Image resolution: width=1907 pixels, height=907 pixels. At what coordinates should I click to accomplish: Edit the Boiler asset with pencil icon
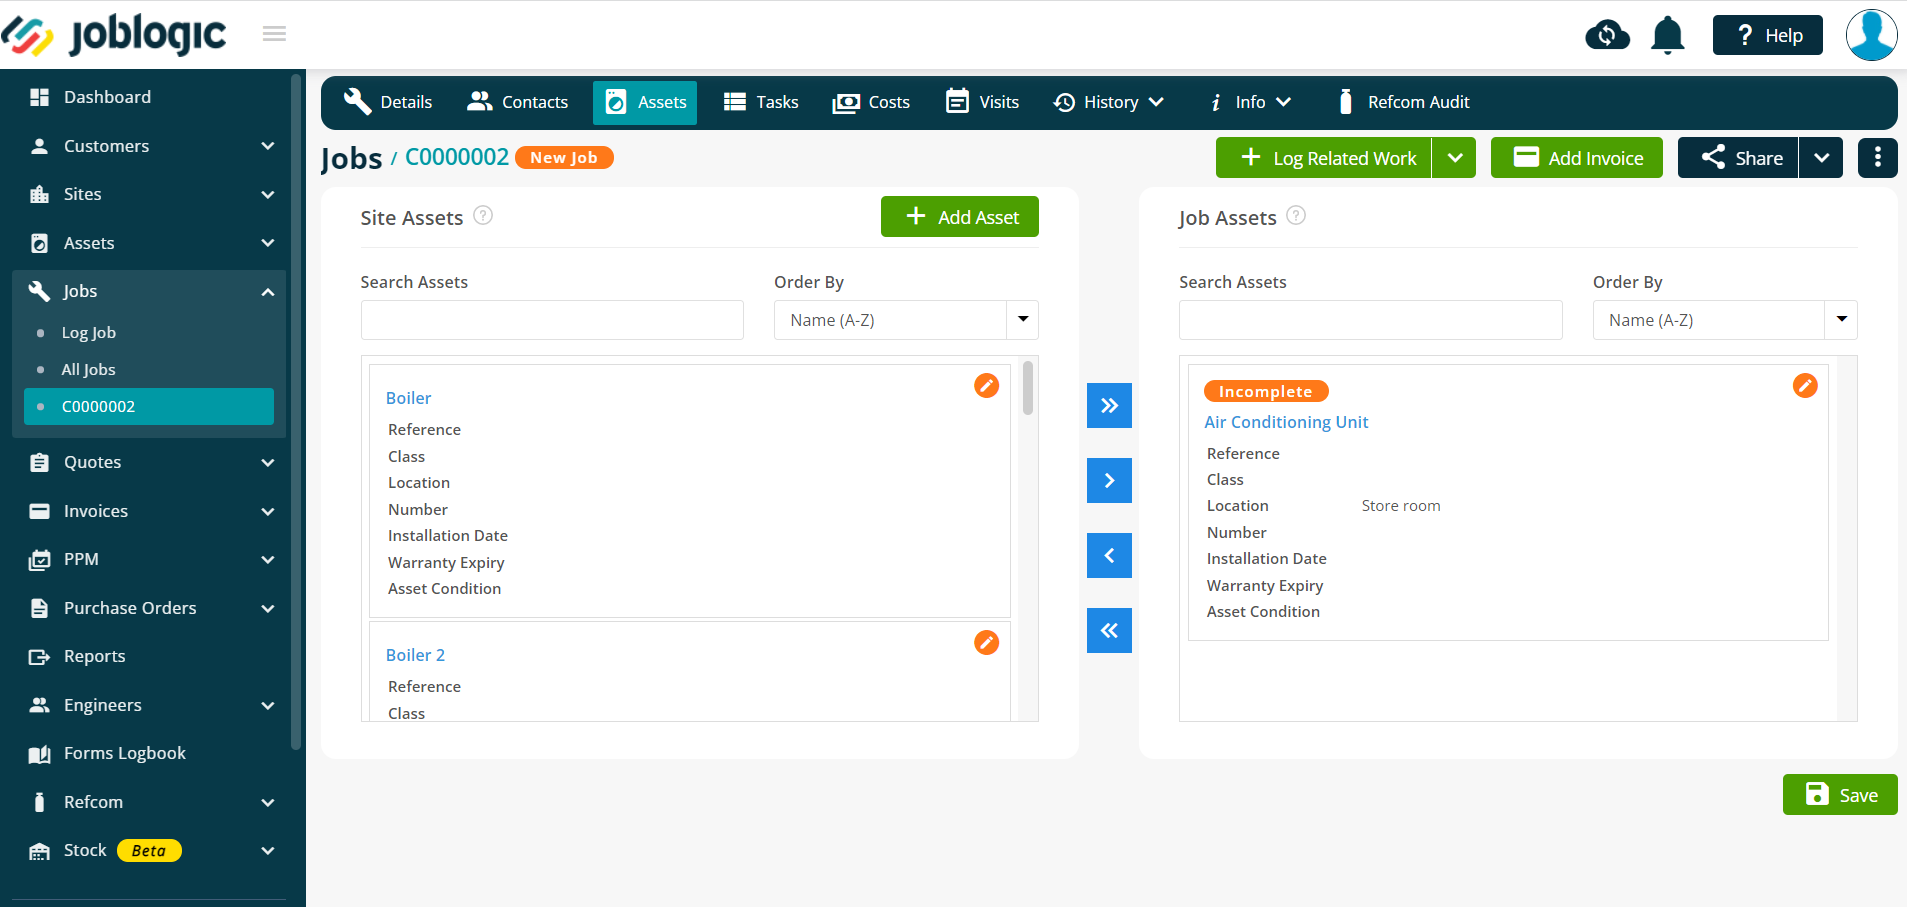(986, 385)
